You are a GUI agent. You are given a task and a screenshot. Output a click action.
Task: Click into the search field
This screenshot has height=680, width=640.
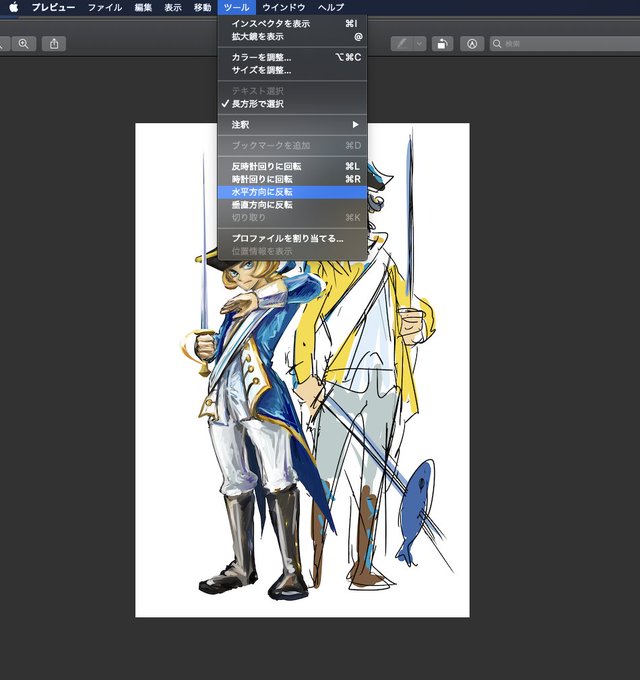pos(565,44)
